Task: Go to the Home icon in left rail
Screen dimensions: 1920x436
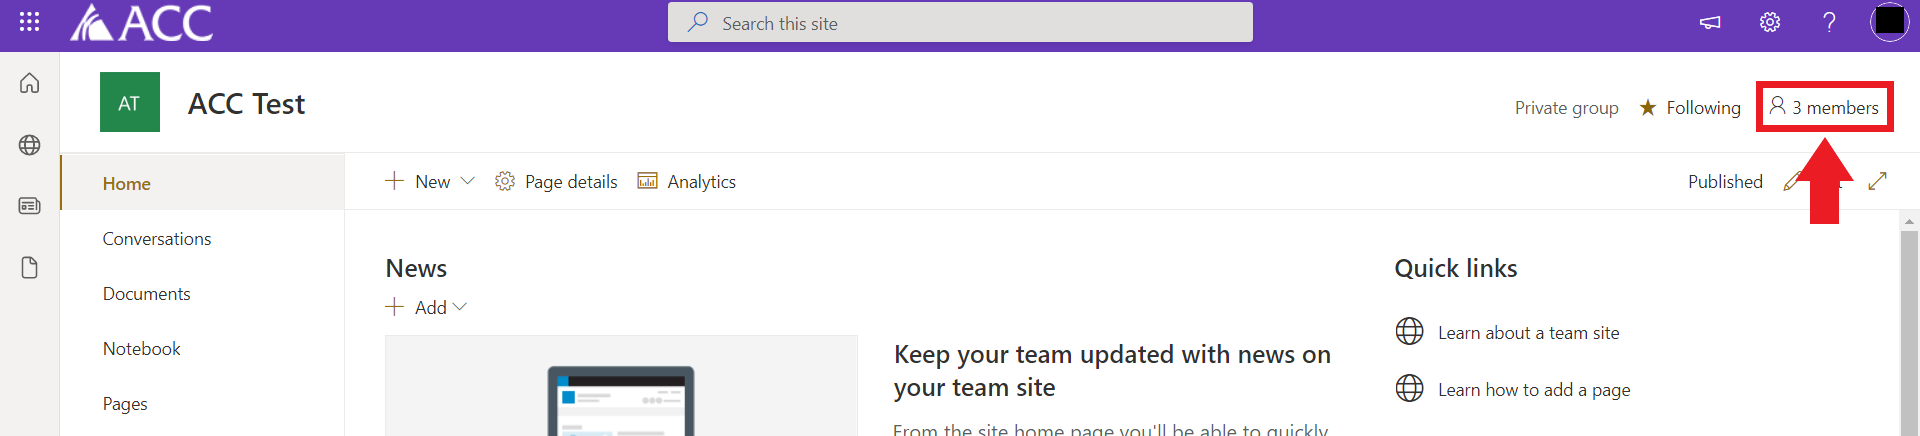Action: coord(30,83)
